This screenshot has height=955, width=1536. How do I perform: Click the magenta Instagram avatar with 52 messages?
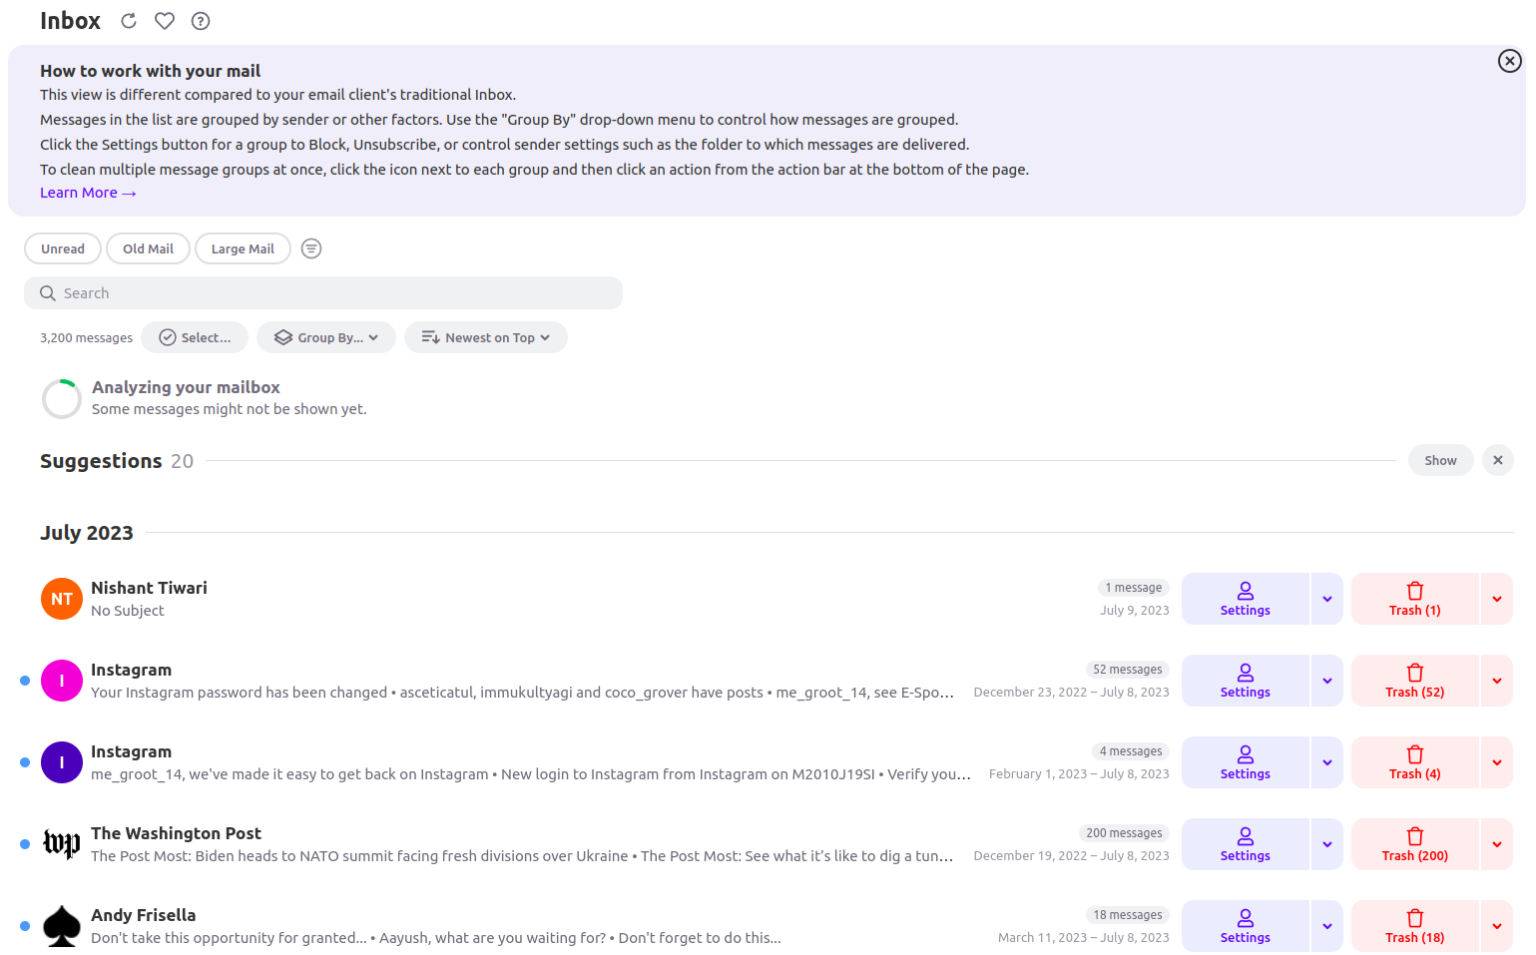[x=62, y=681]
